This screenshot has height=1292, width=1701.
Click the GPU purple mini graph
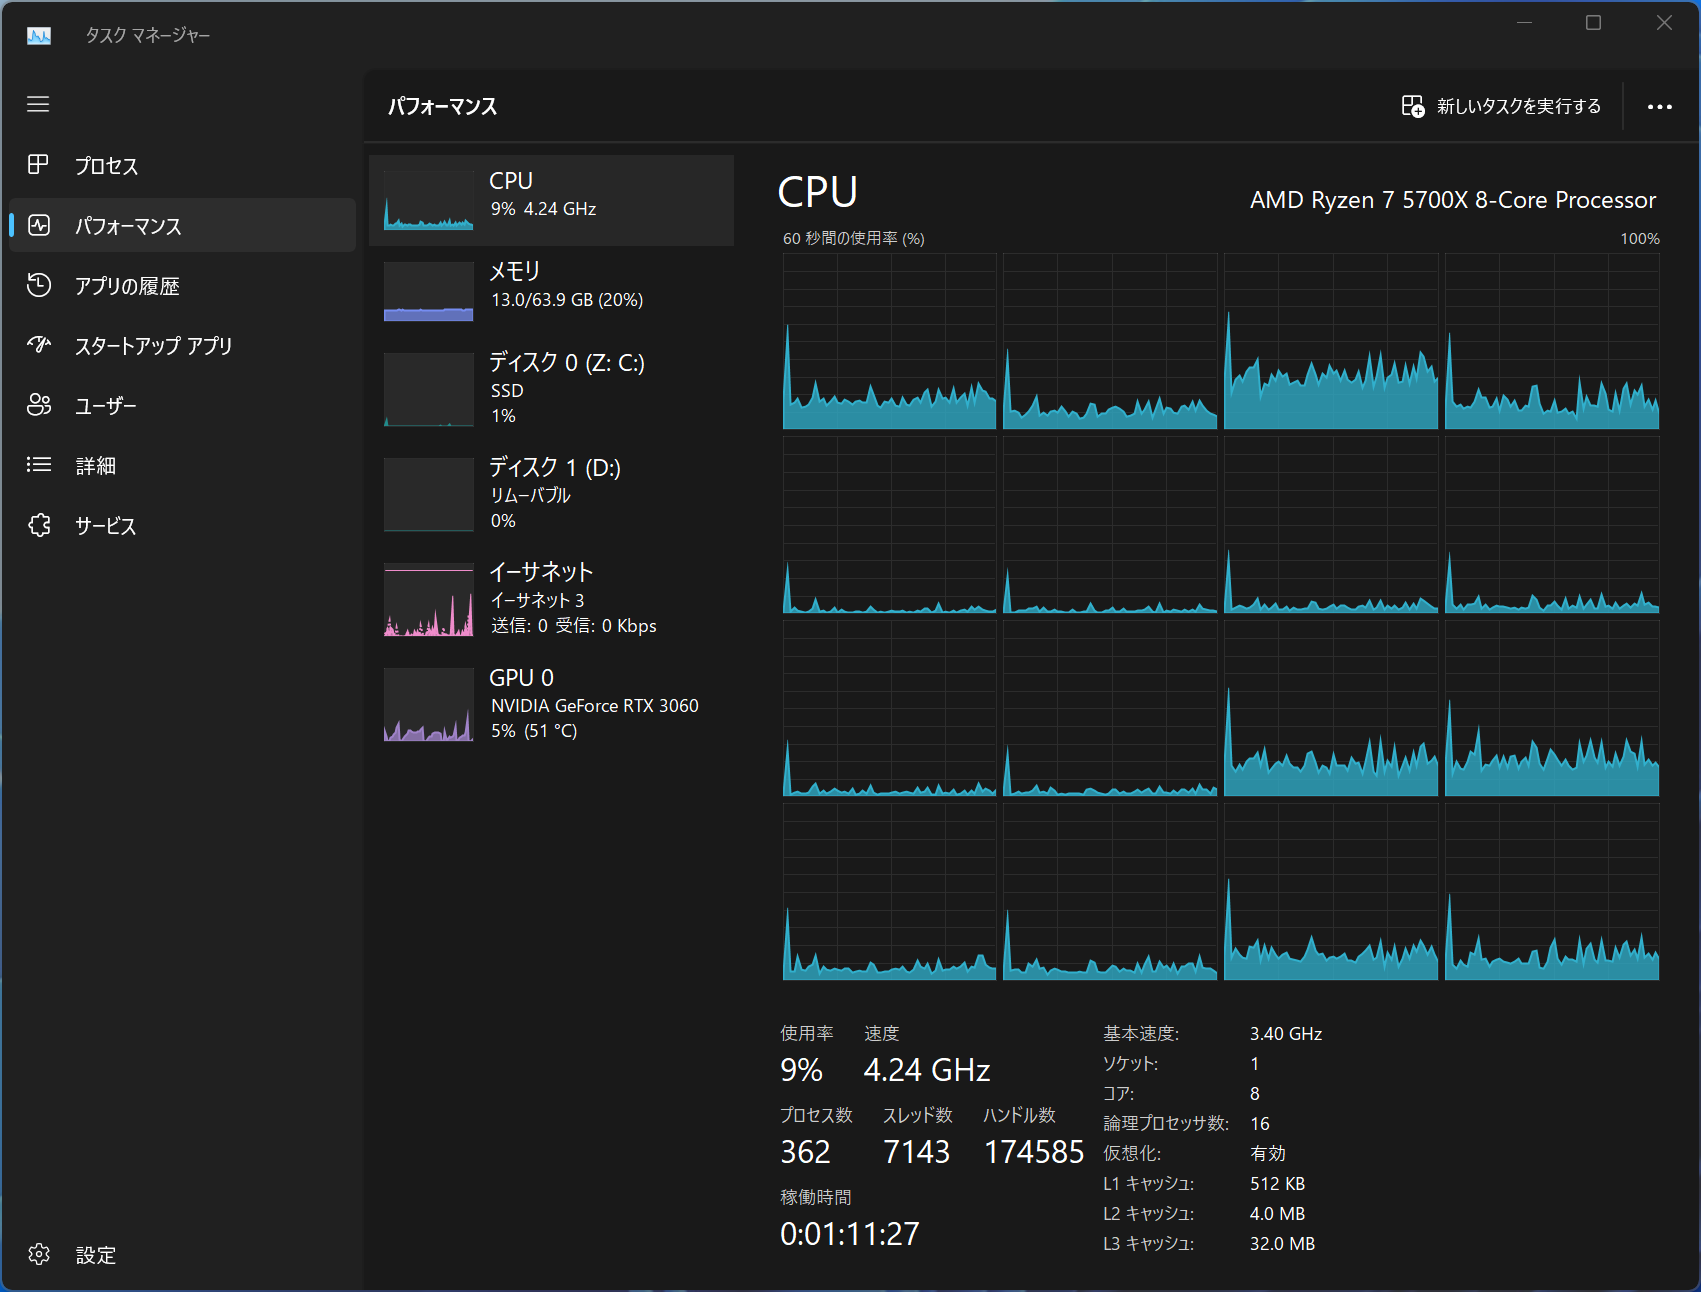tap(429, 705)
